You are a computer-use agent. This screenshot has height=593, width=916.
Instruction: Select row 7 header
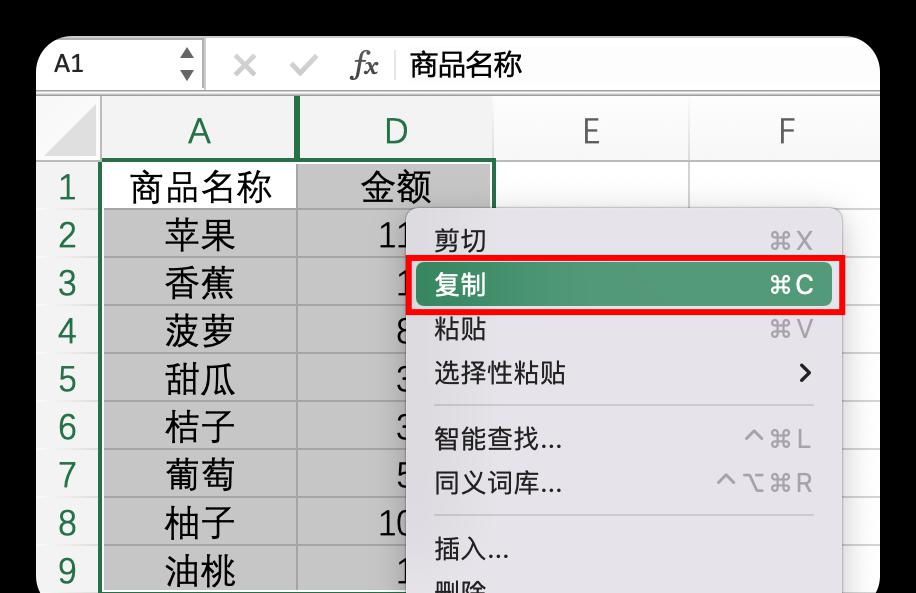68,474
